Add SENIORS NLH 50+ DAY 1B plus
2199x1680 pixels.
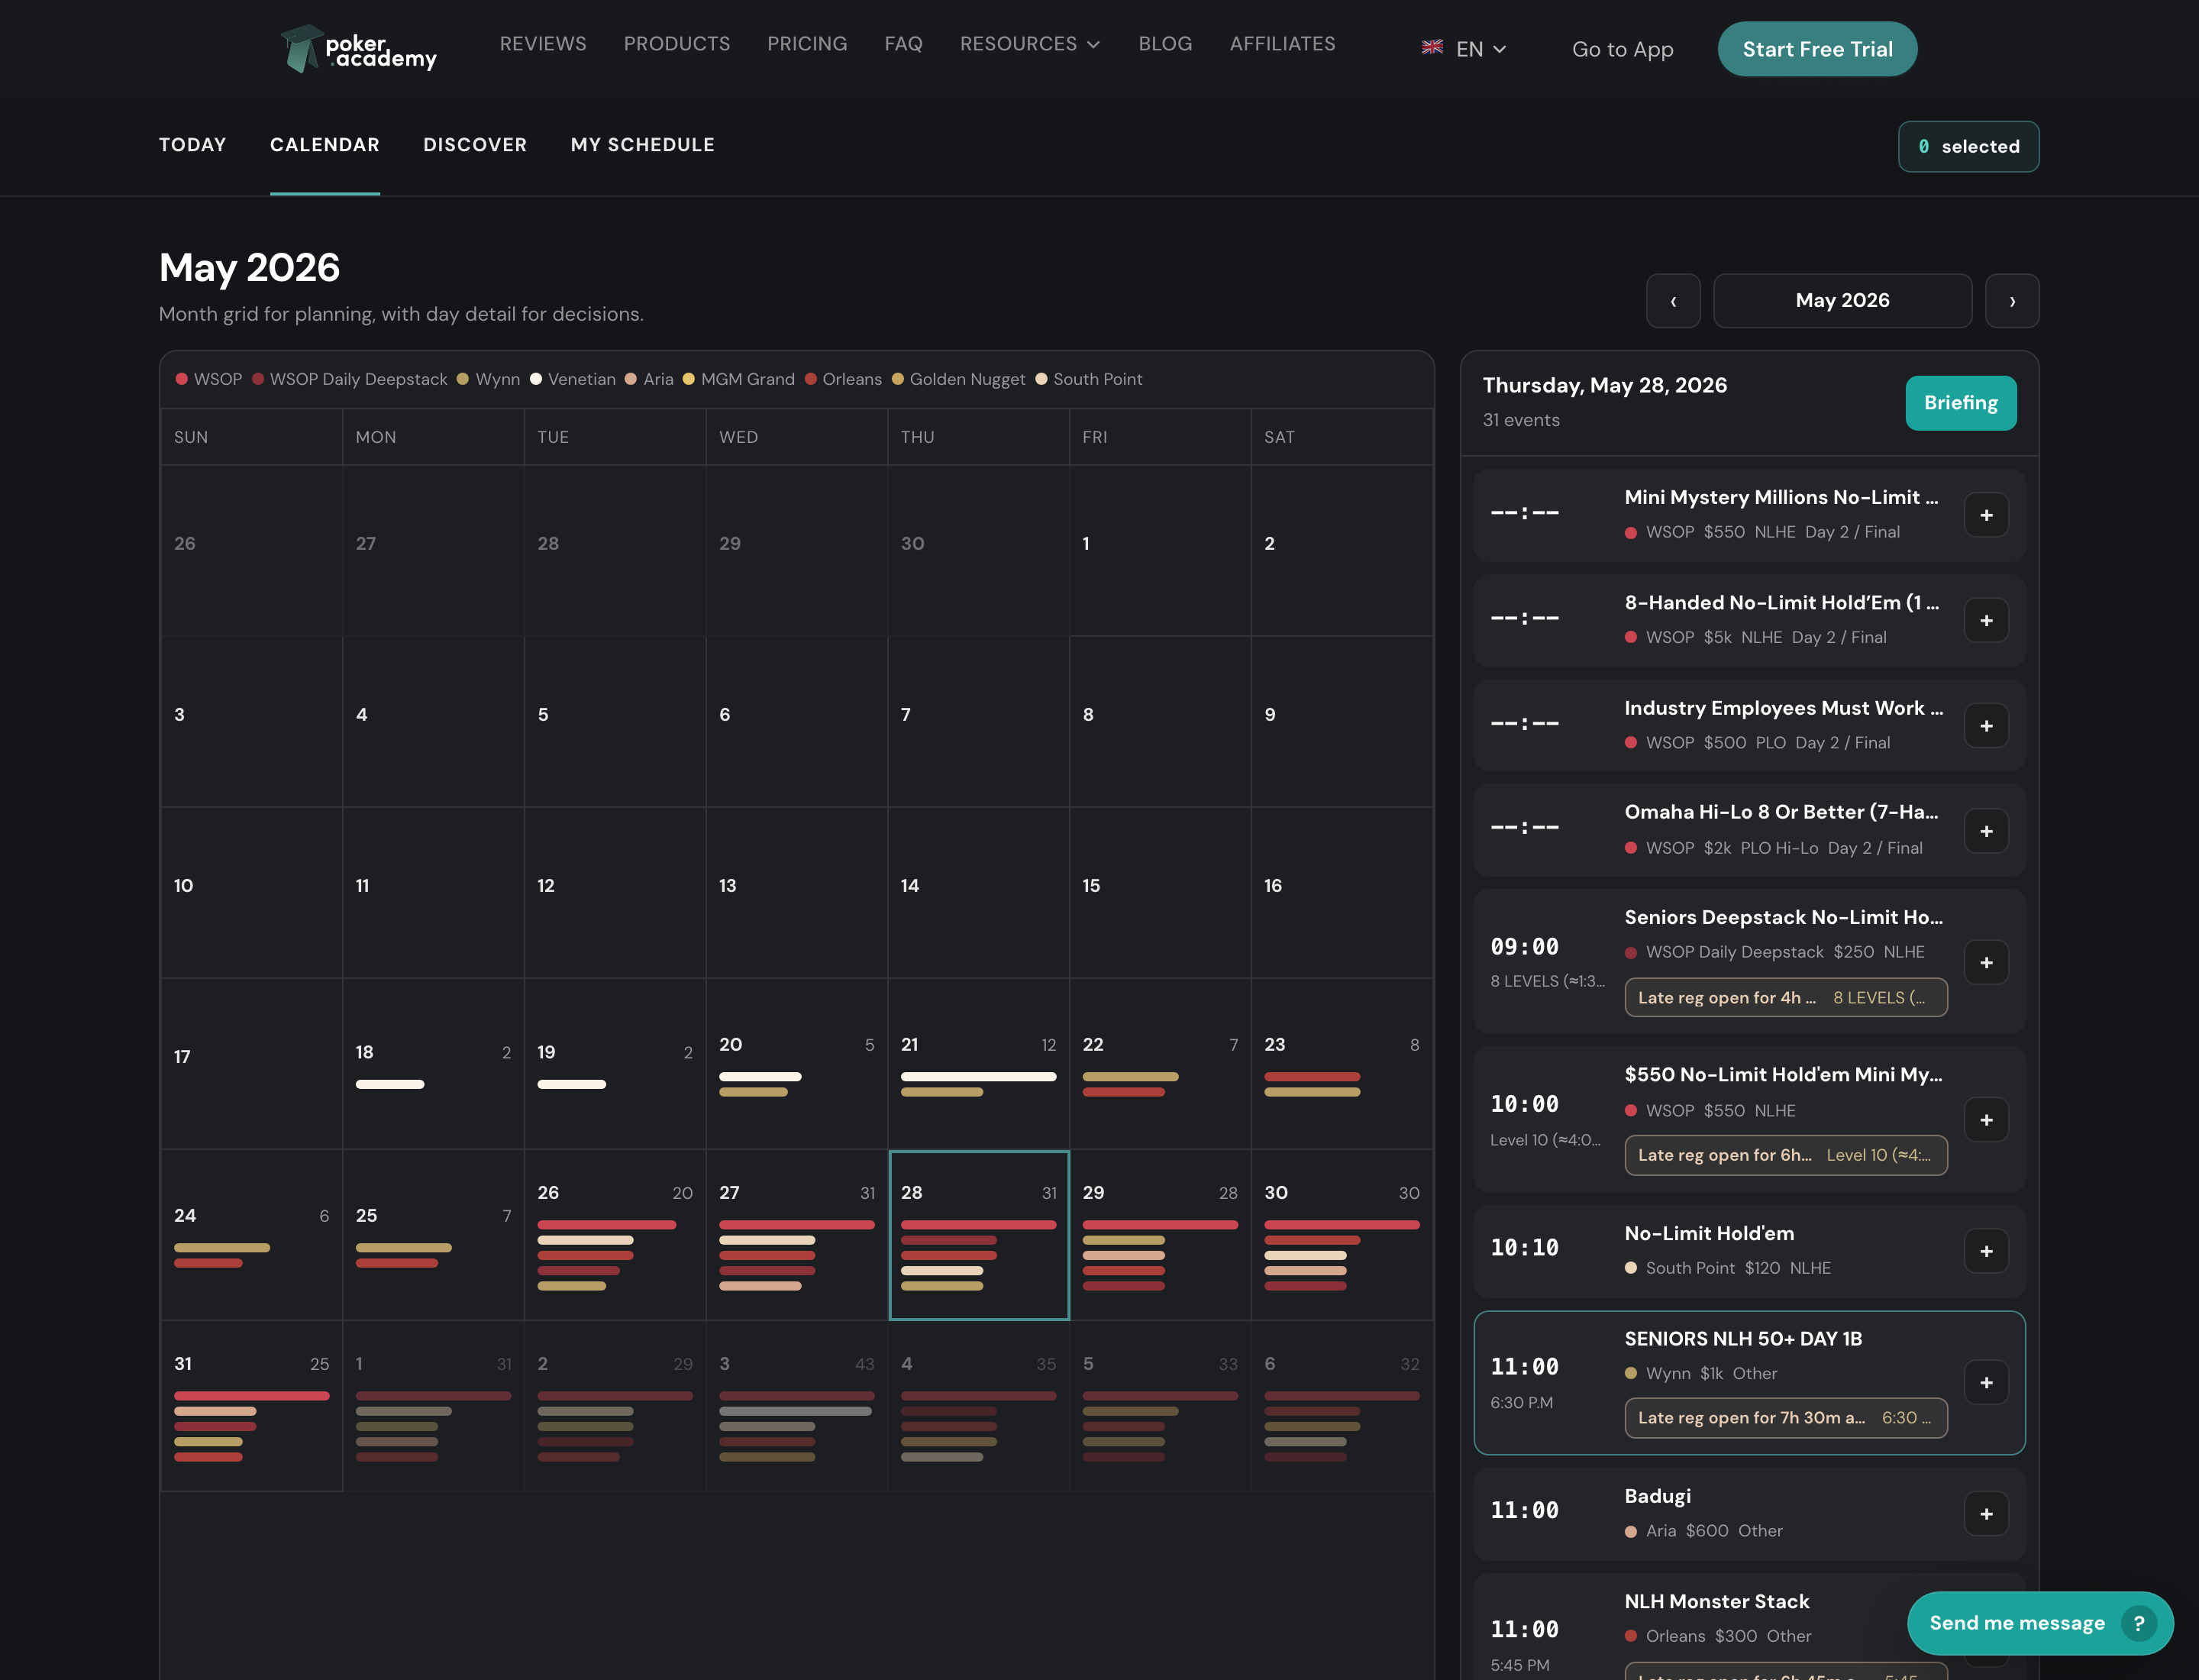tap(1986, 1382)
